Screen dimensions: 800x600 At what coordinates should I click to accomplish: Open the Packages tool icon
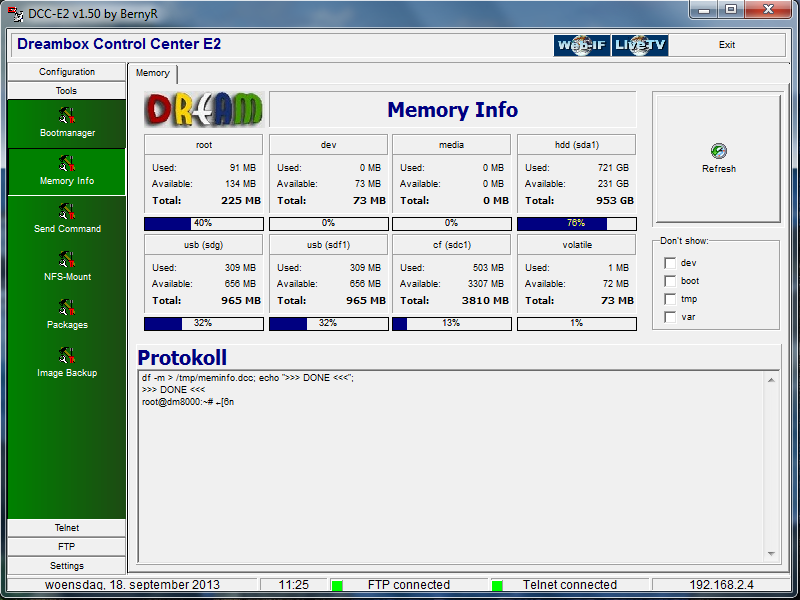click(x=66, y=307)
